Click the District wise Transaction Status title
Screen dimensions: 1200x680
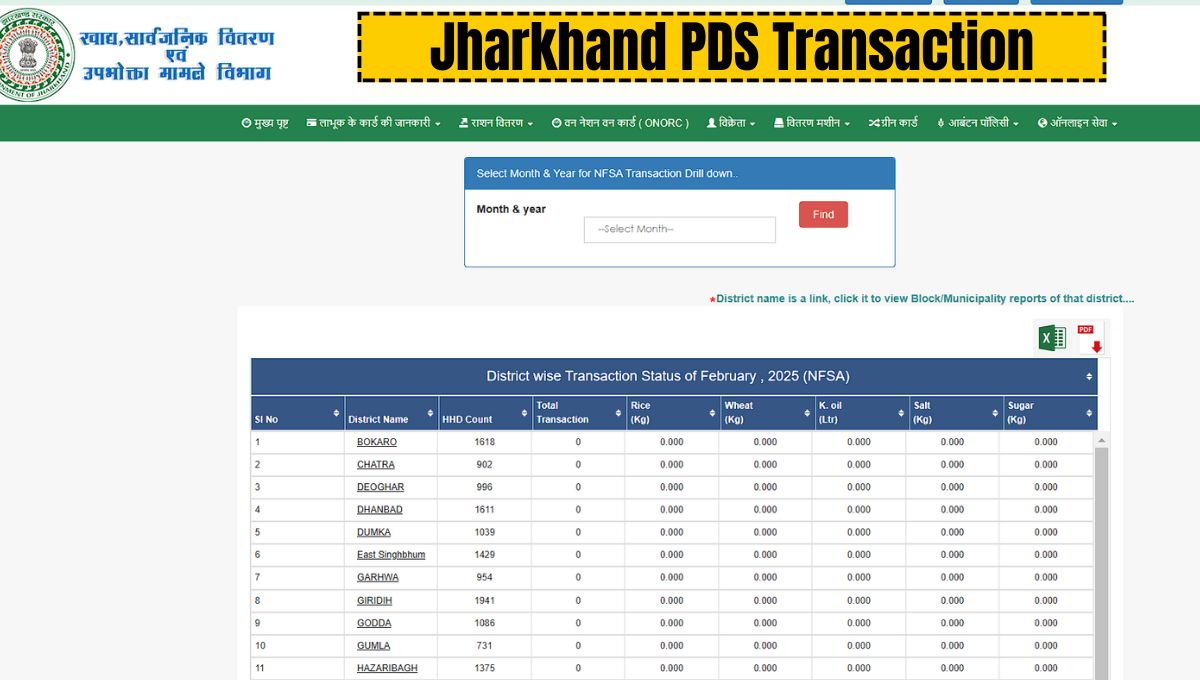point(668,376)
